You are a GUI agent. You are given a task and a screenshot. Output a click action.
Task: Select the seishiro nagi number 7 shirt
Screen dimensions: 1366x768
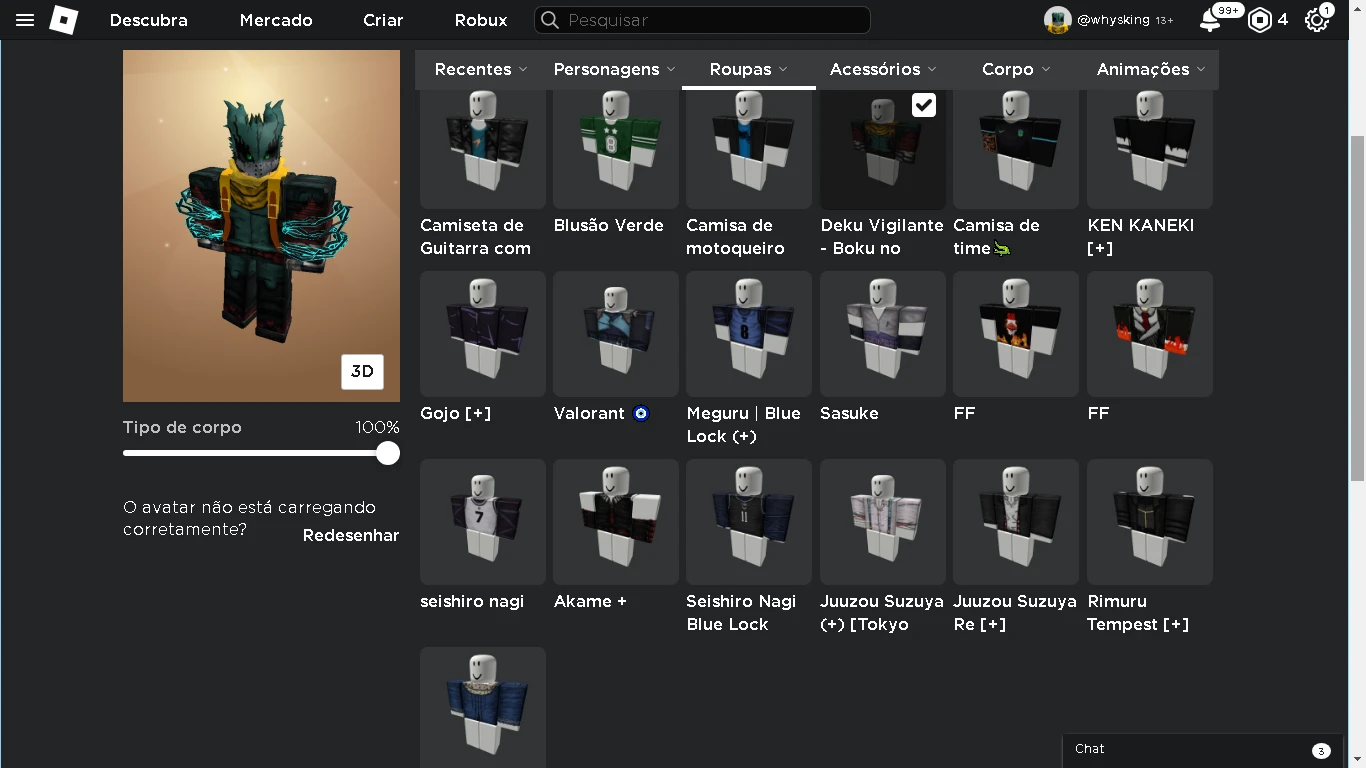tap(483, 522)
